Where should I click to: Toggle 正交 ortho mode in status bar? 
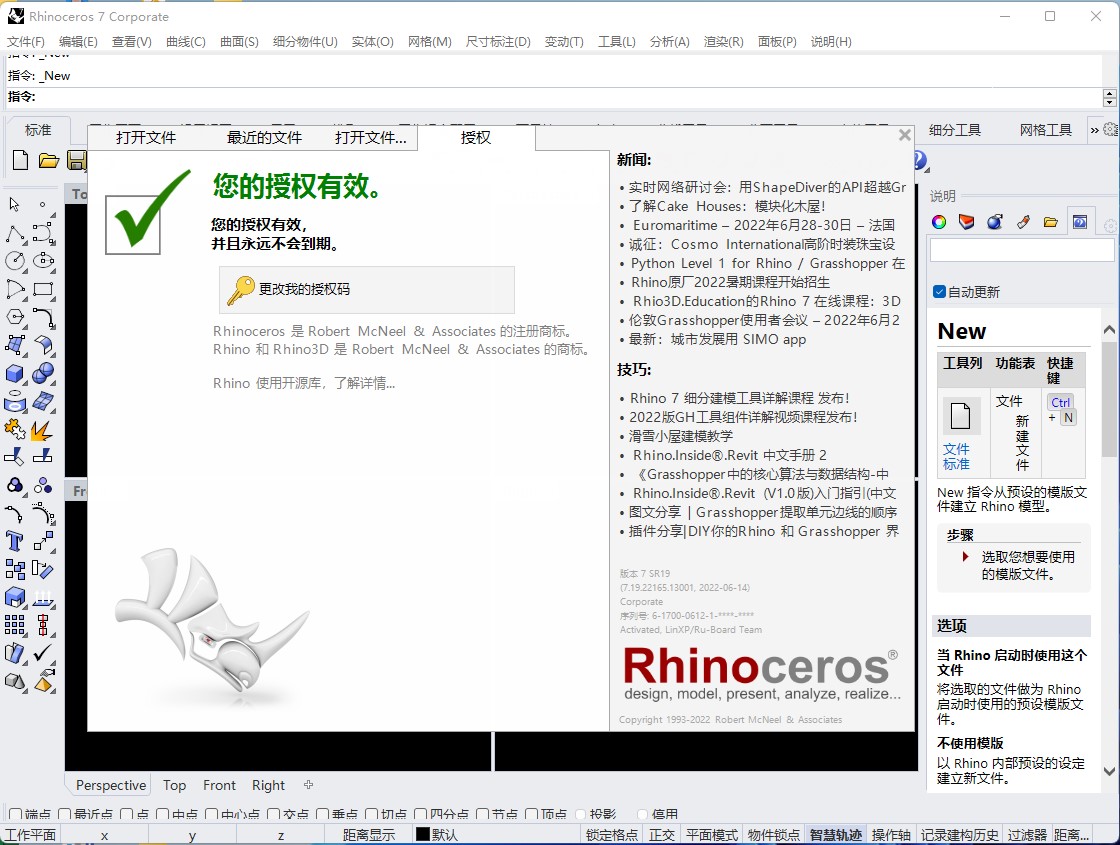pyautogui.click(x=661, y=835)
